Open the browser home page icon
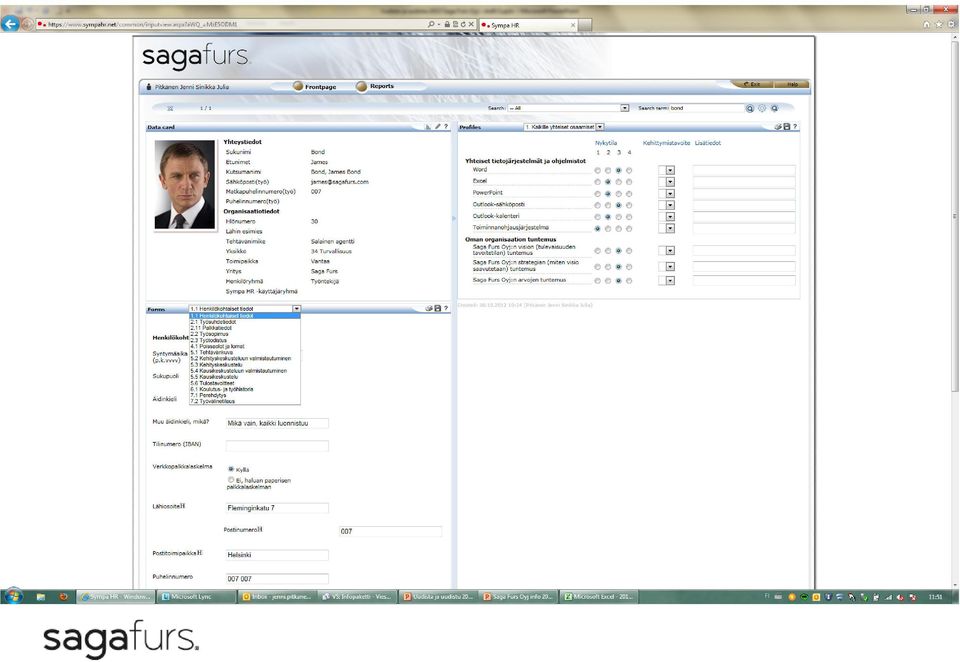This screenshot has height=662, width=960. coord(926,24)
